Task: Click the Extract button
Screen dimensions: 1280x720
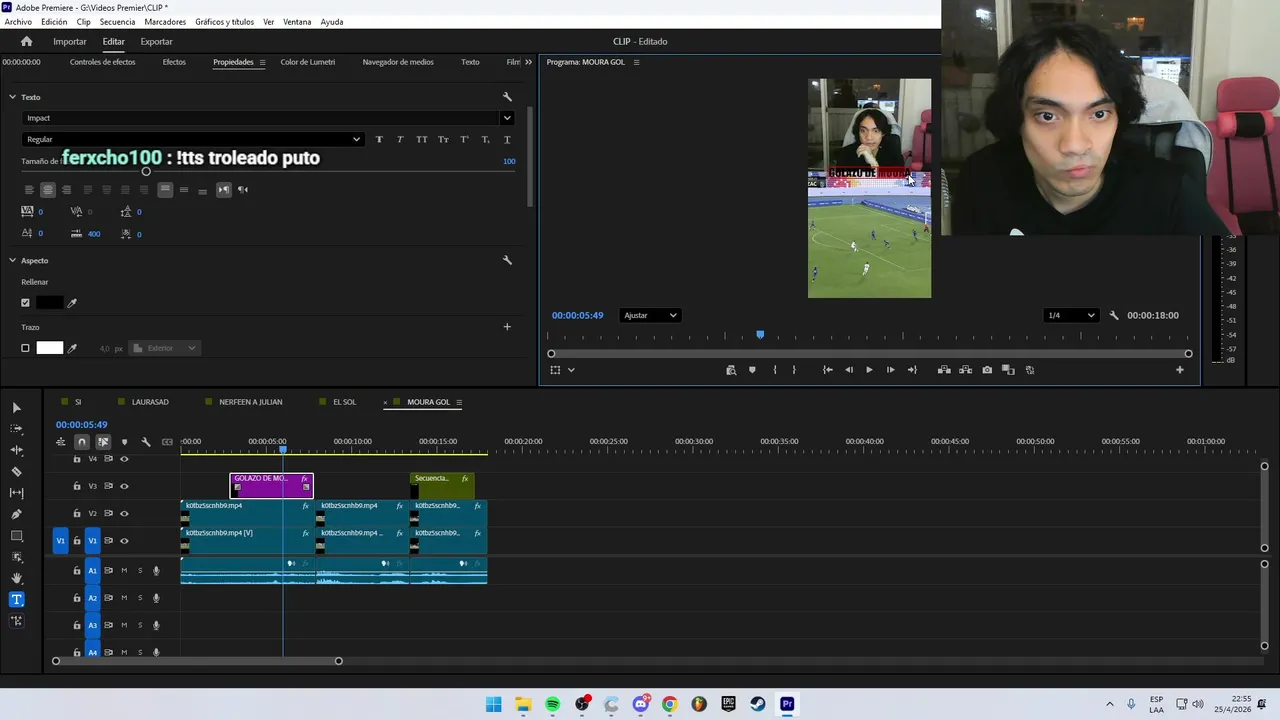Action: coord(965,370)
